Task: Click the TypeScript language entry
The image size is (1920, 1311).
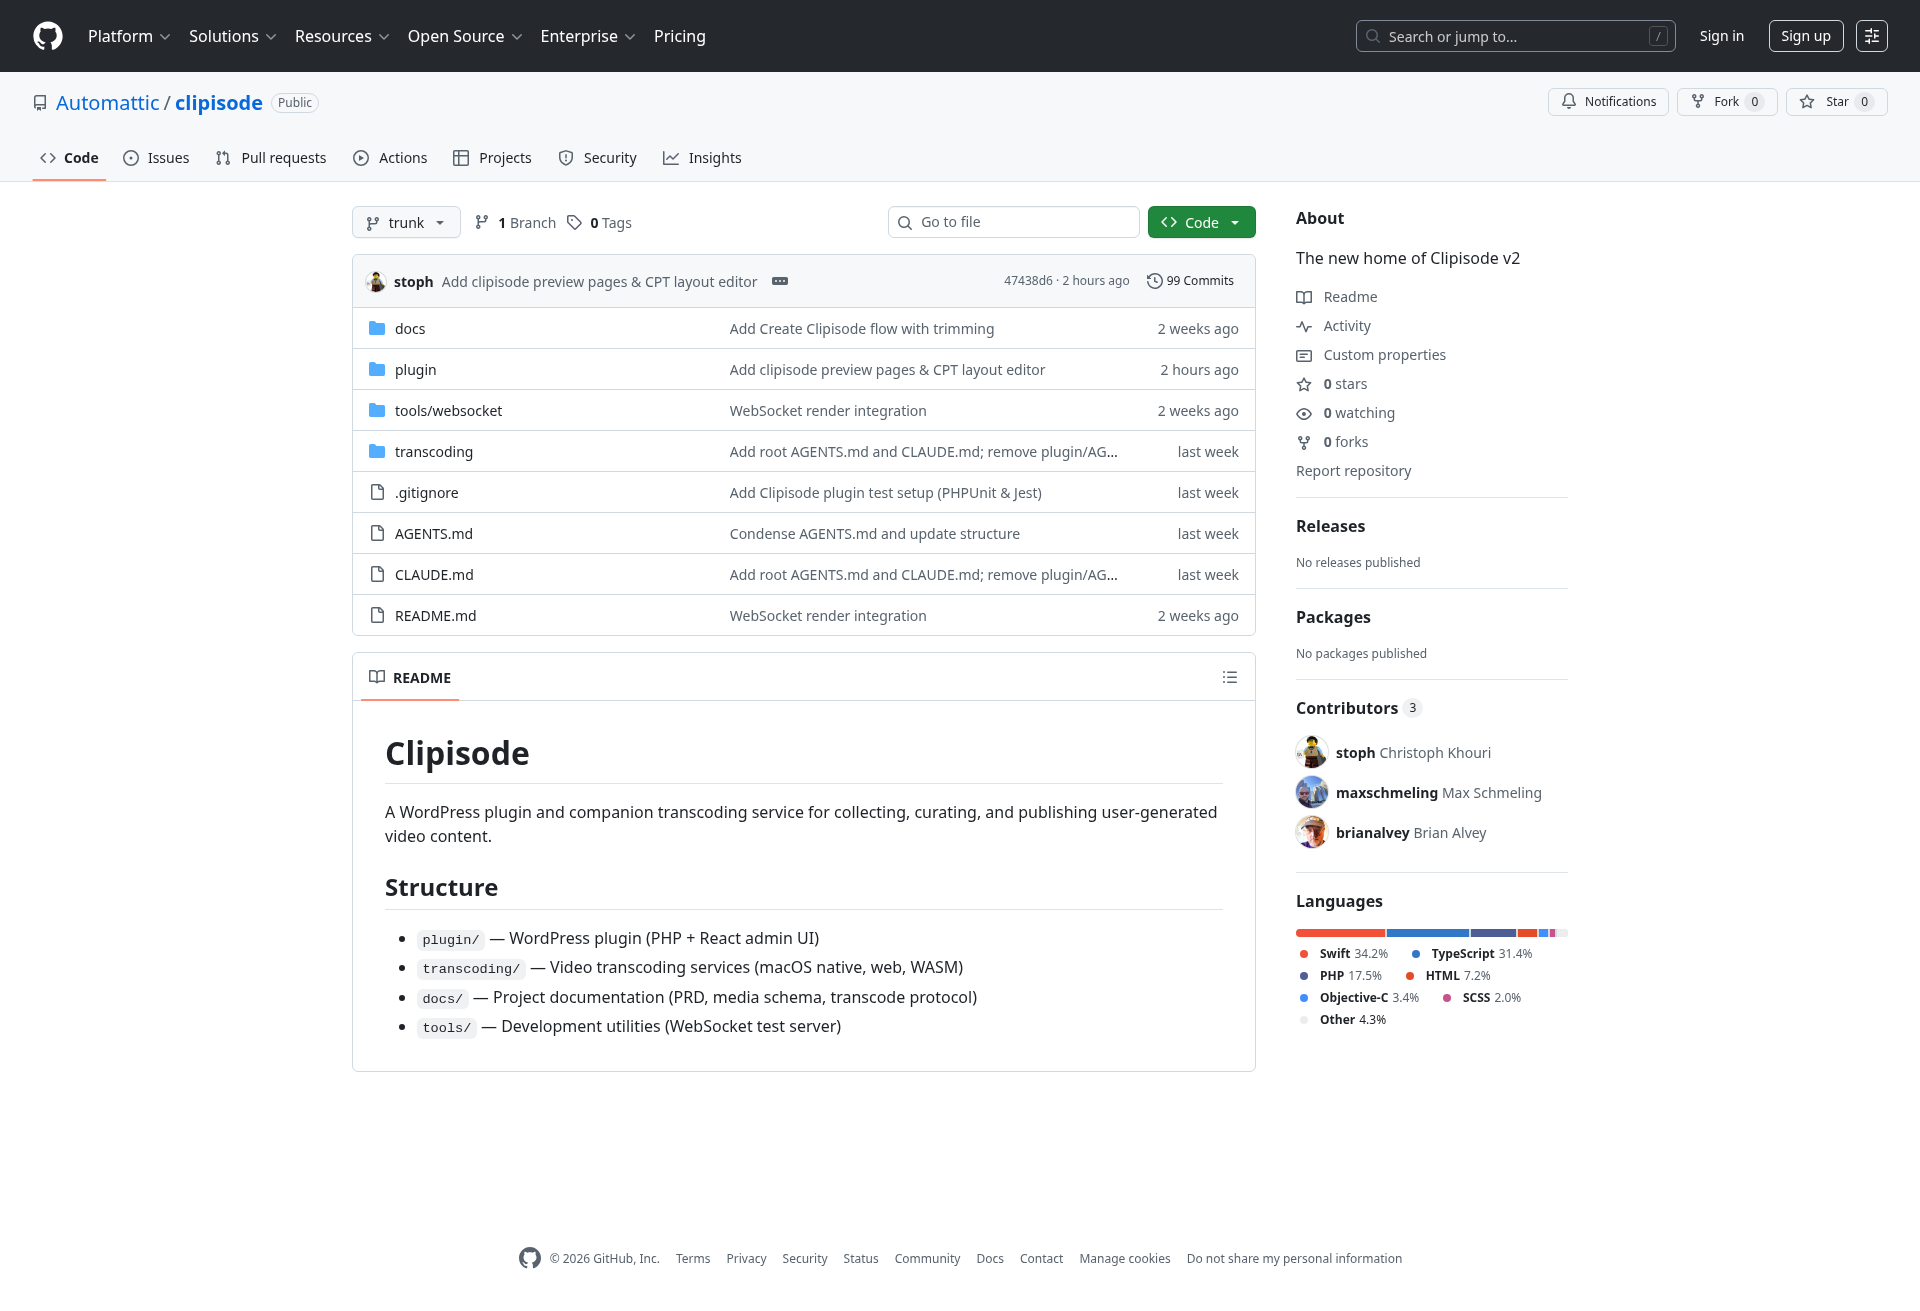Action: tap(1471, 954)
